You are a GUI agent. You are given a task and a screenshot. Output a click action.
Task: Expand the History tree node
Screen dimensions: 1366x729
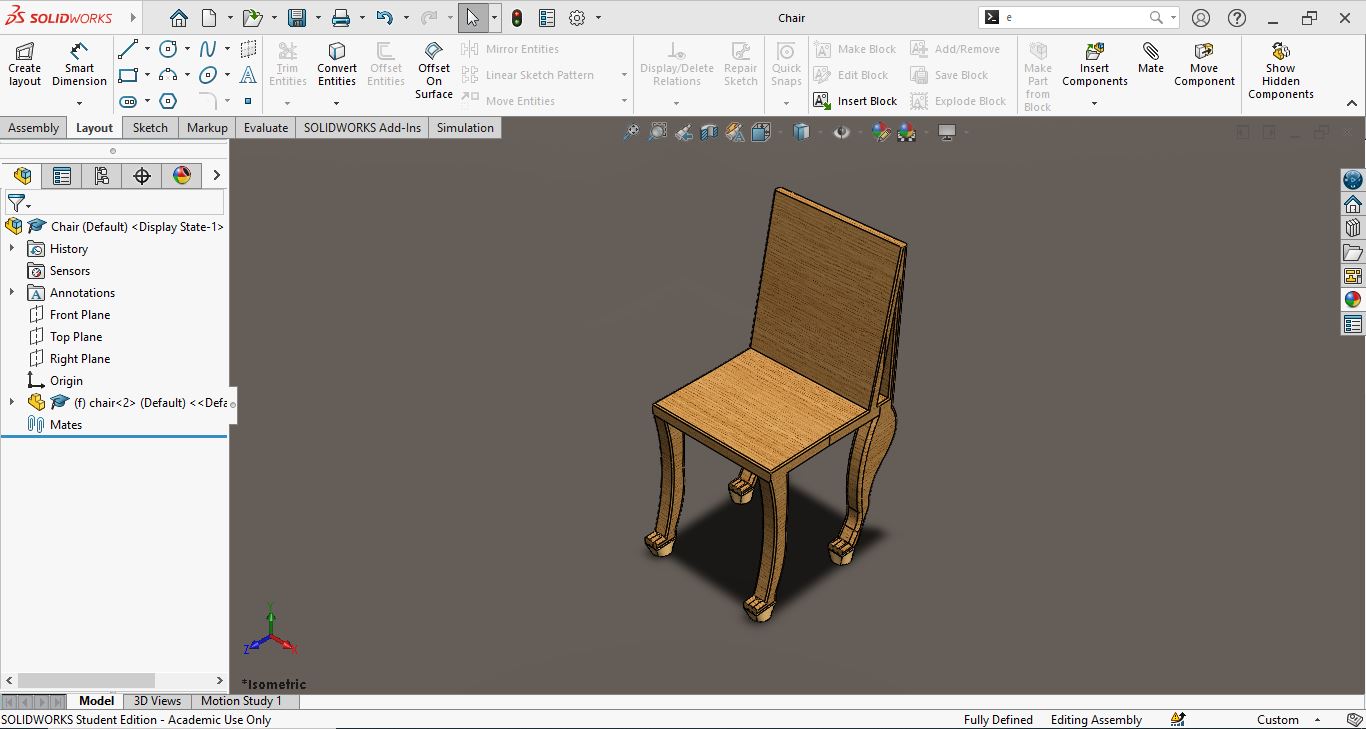tap(12, 248)
